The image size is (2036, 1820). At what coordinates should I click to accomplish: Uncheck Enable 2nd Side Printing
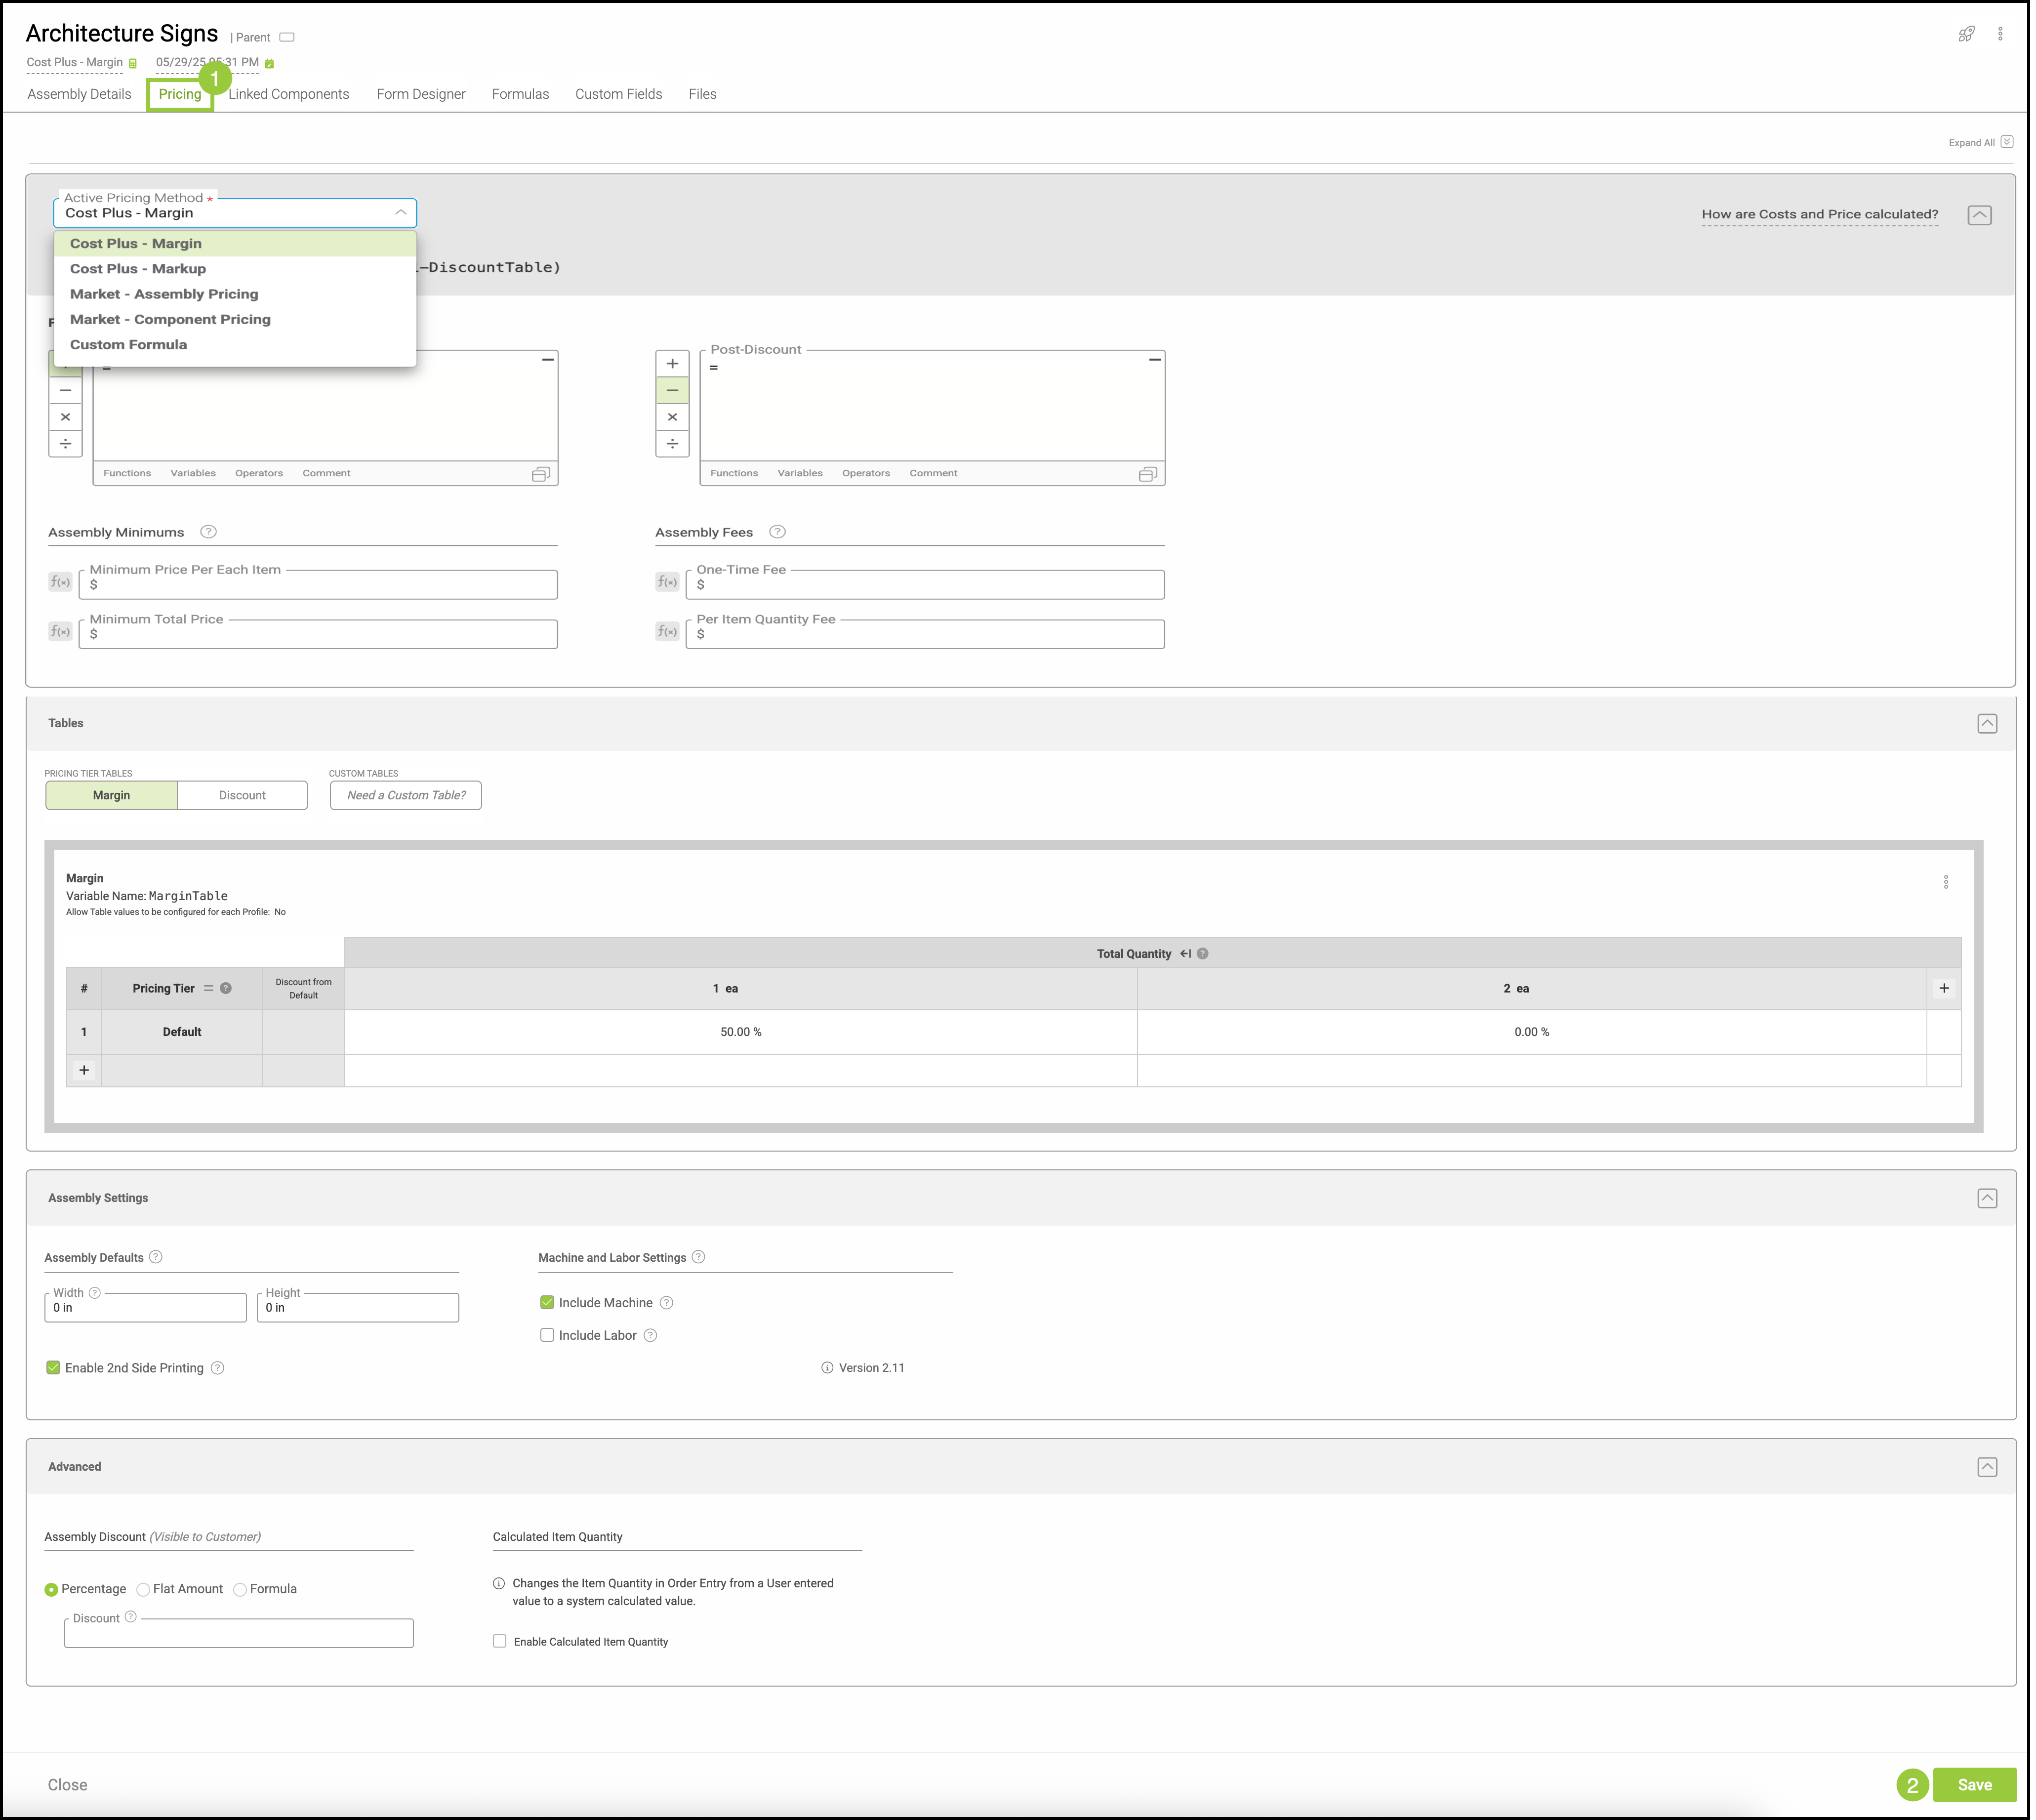coord(54,1368)
